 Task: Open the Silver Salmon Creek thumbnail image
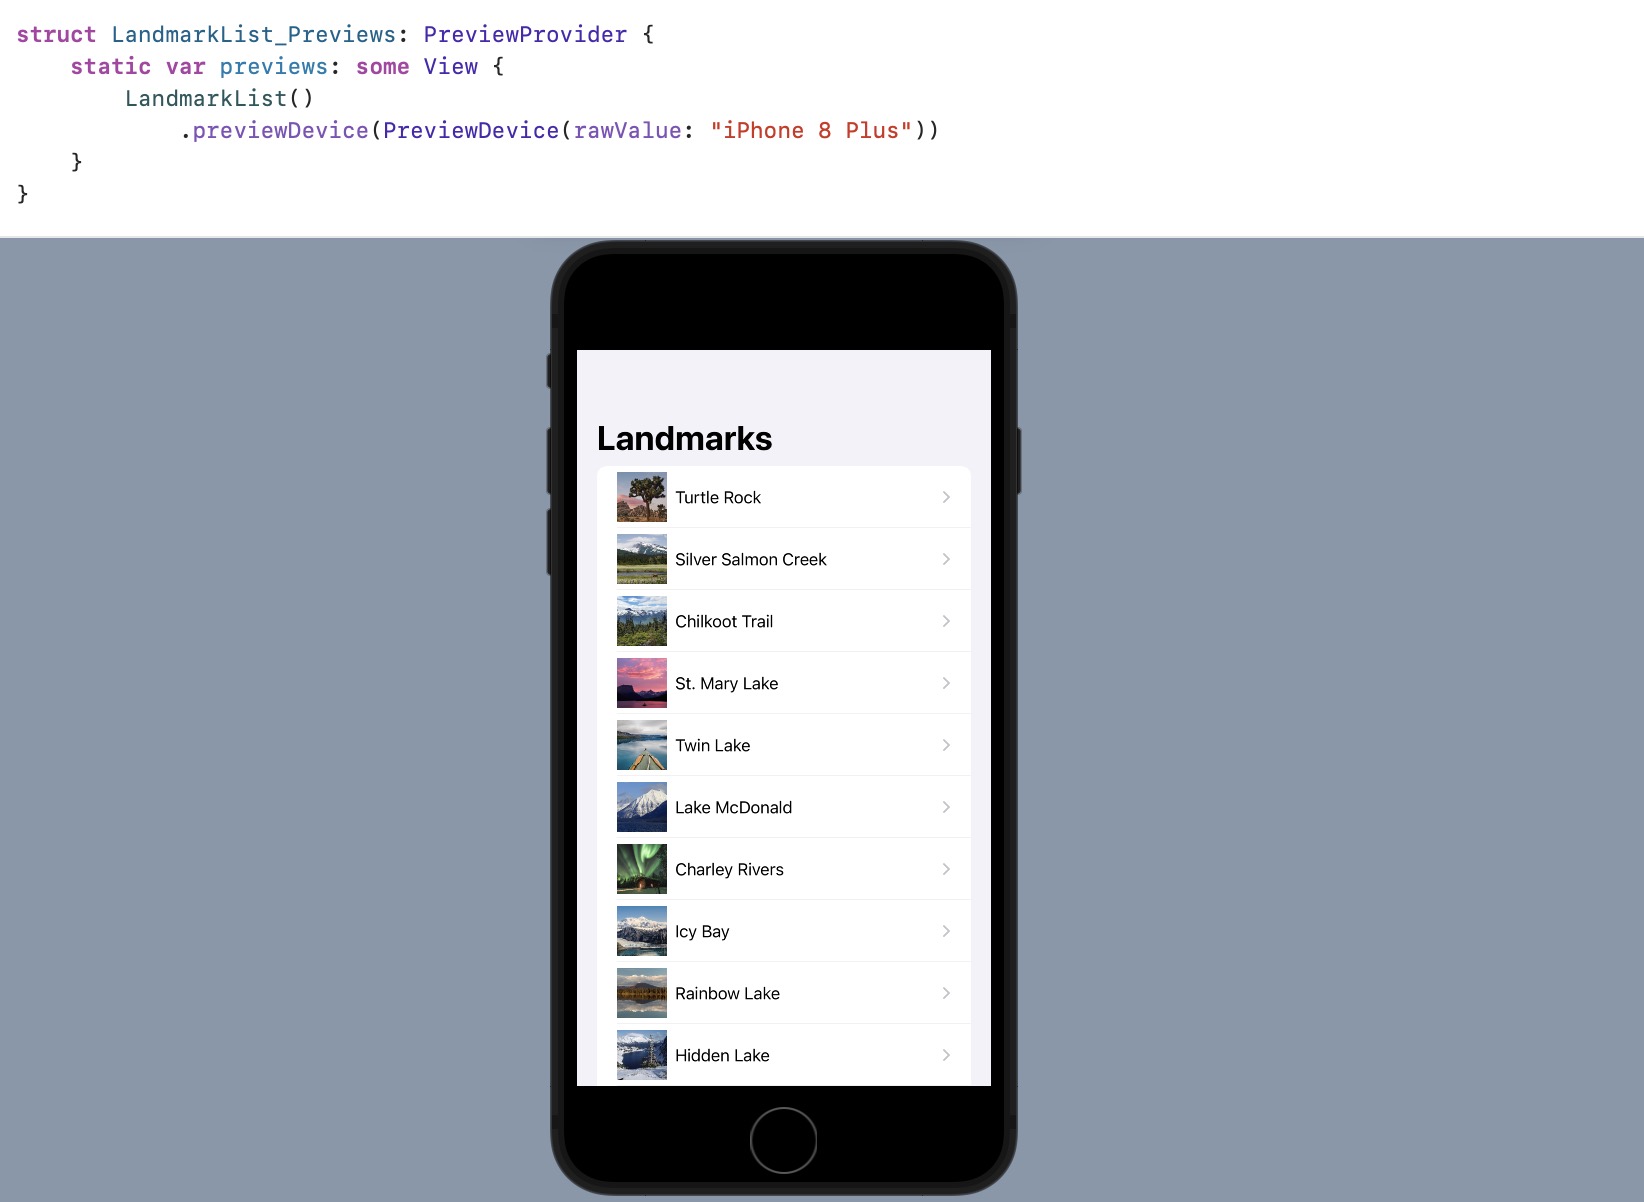pos(642,559)
